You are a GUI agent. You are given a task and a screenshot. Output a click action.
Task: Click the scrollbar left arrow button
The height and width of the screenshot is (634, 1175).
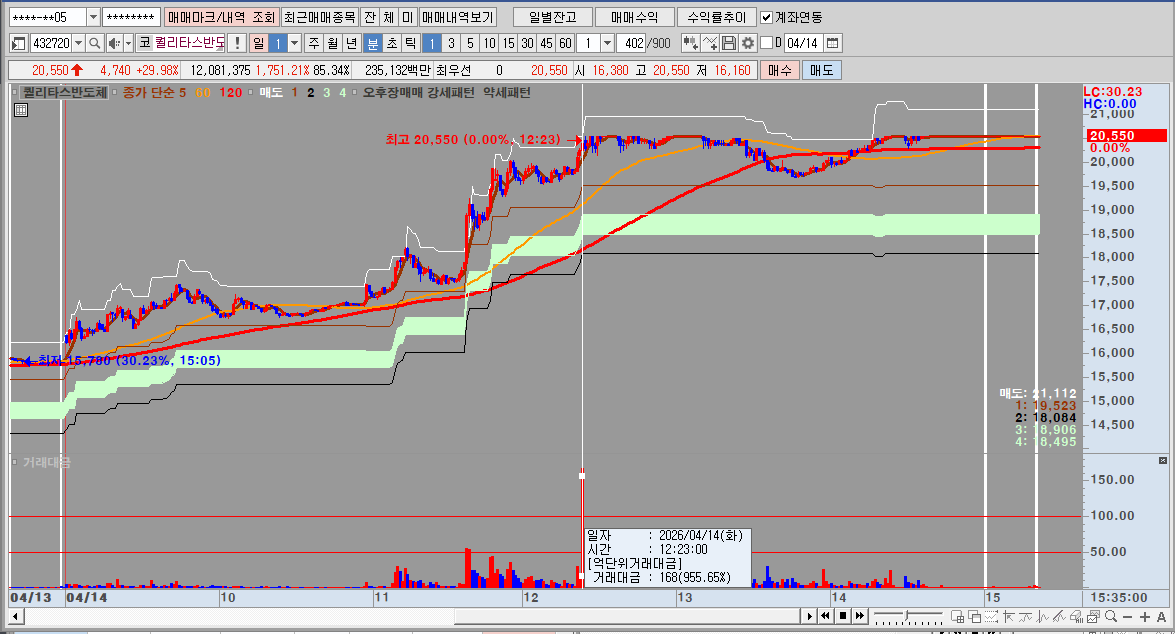[x=16, y=617]
